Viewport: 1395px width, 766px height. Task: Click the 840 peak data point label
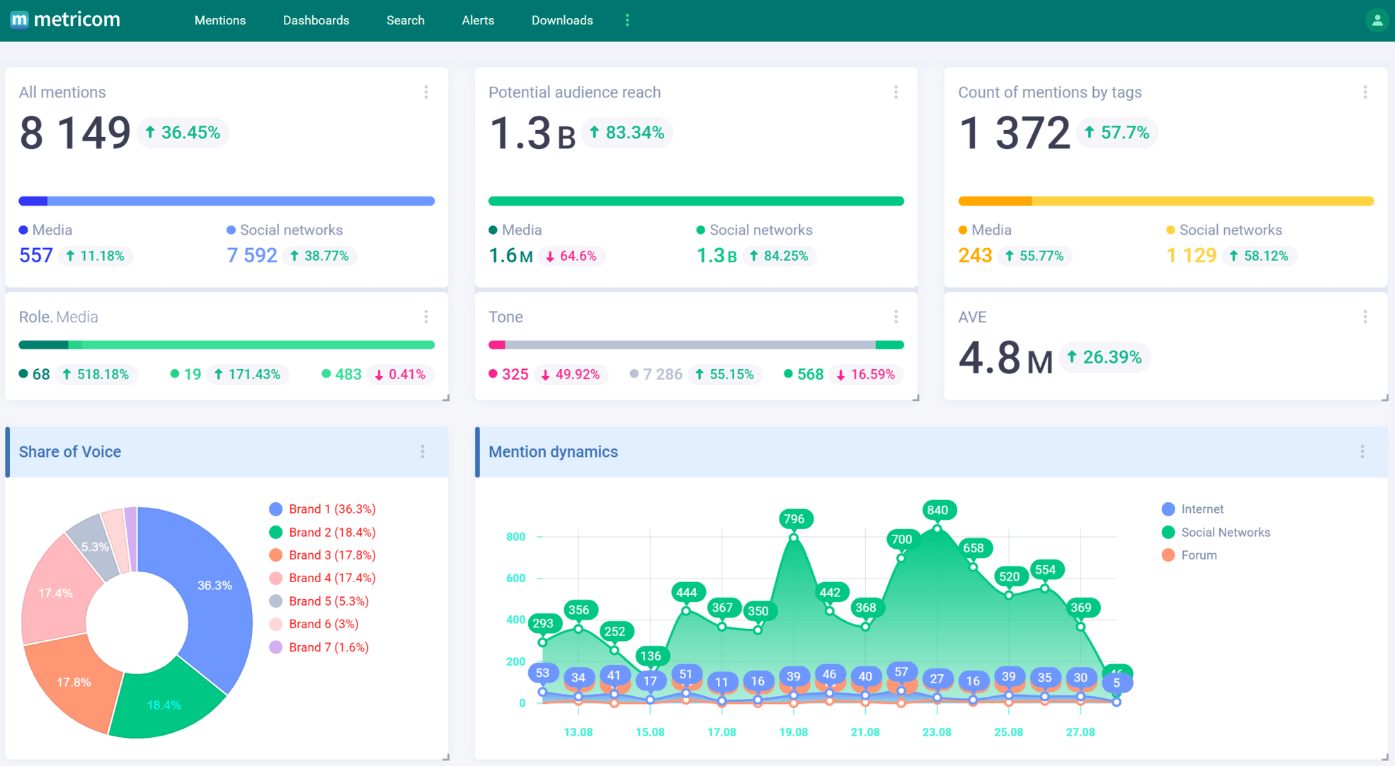pos(937,510)
